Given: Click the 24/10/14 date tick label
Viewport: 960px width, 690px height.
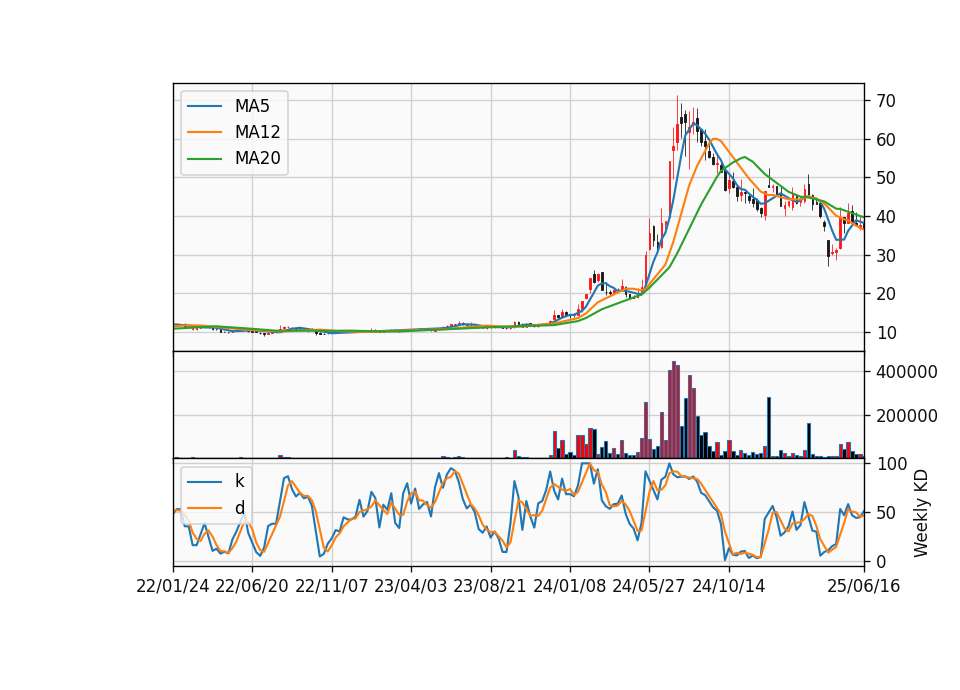Looking at the screenshot, I should click(729, 586).
